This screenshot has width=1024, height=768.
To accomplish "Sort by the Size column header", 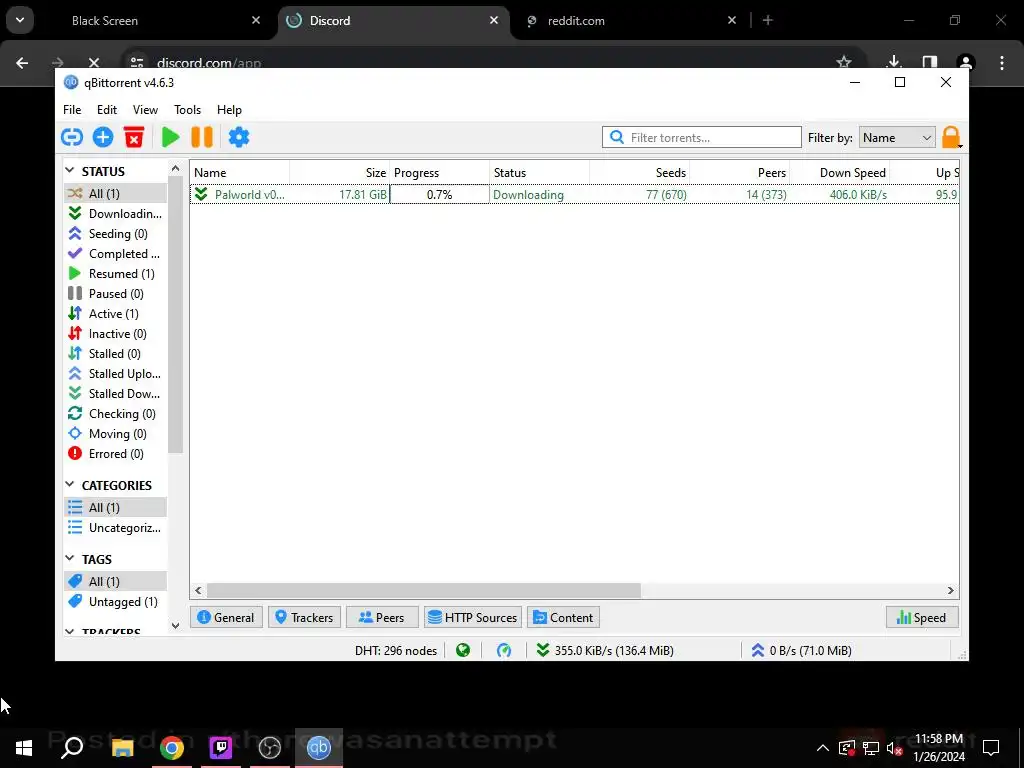I will tap(340, 172).
